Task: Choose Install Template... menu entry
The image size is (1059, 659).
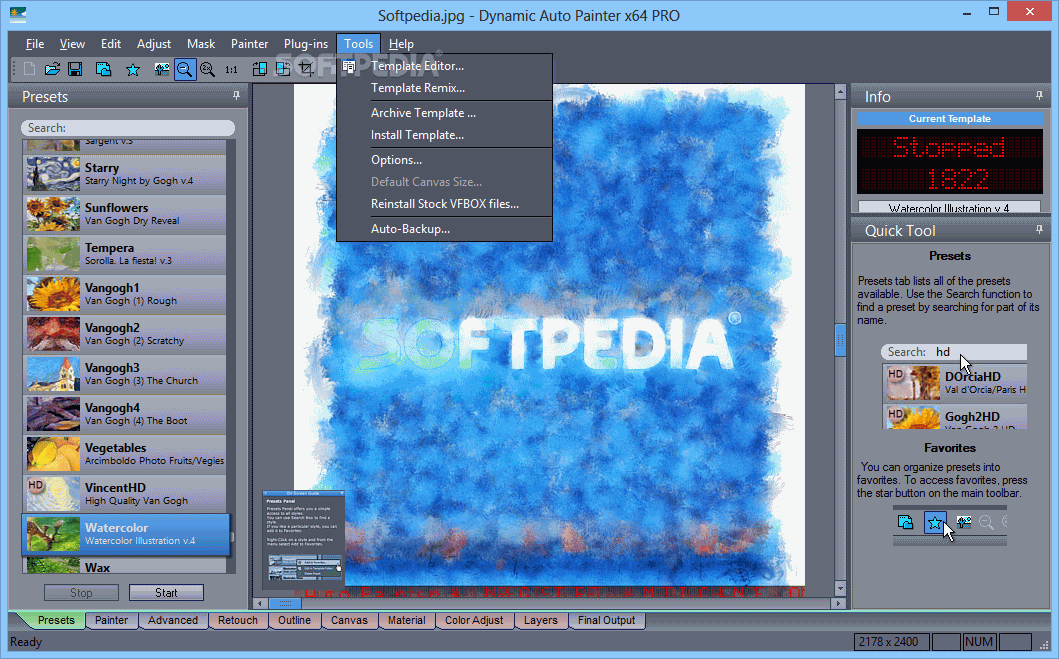Action: pos(444,135)
